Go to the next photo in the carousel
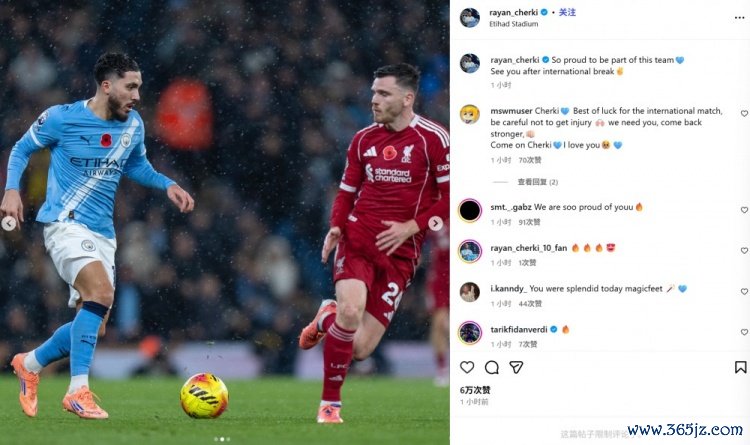The height and width of the screenshot is (445, 750). click(435, 223)
